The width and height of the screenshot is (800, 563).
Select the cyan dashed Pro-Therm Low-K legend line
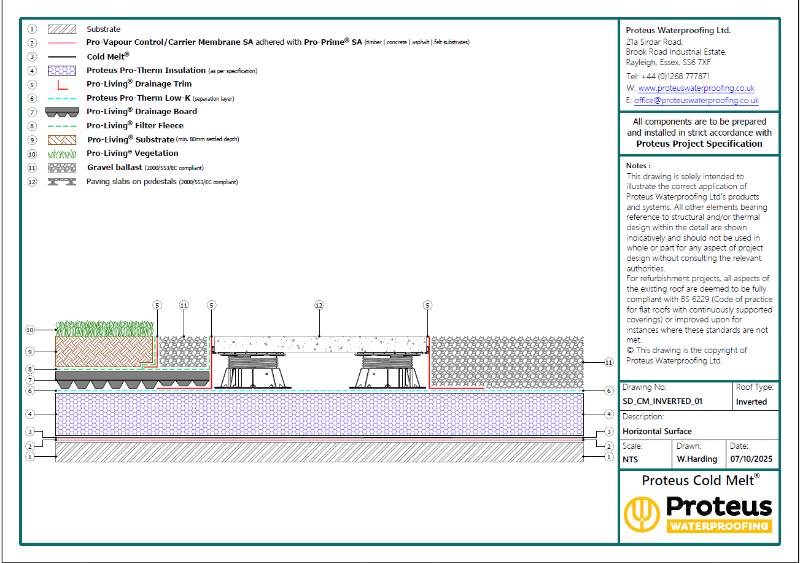(x=63, y=99)
